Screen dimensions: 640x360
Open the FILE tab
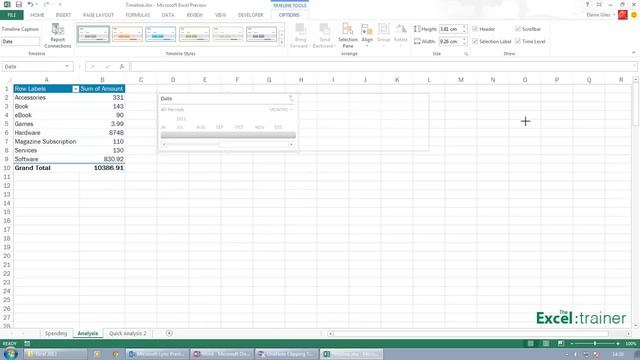[x=12, y=15]
